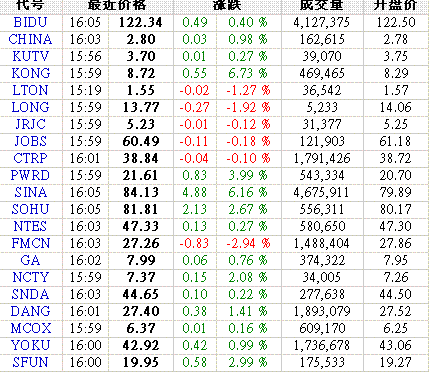Select the 成交量 volume column header
Viewport: 429px width, 372px height.
pos(322,5)
